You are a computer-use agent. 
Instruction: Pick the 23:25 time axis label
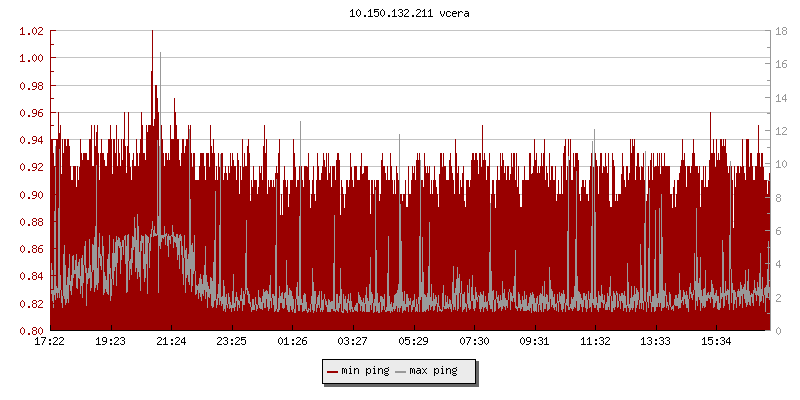pyautogui.click(x=232, y=342)
